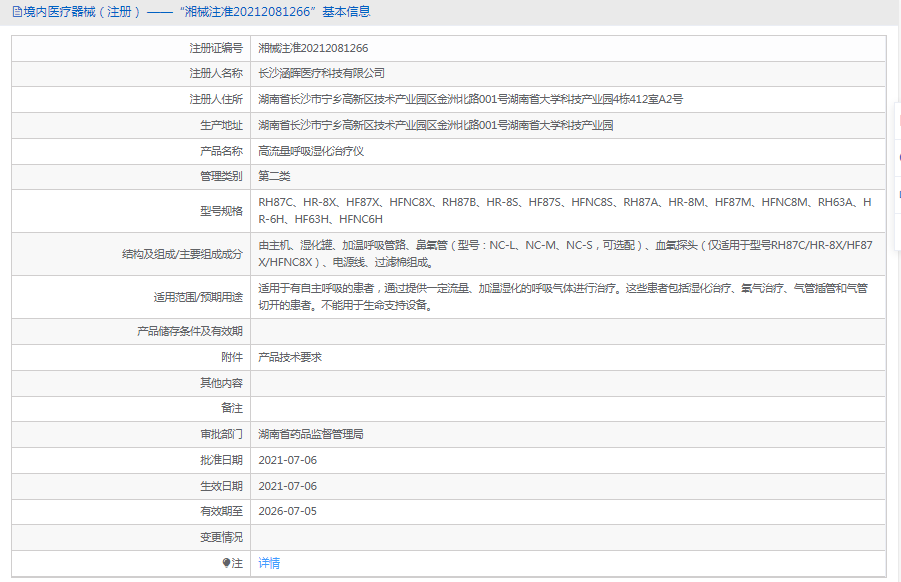Click the registrant name 长沙涵晖医疗科技有限公司
This screenshot has height=582, width=901.
321,74
